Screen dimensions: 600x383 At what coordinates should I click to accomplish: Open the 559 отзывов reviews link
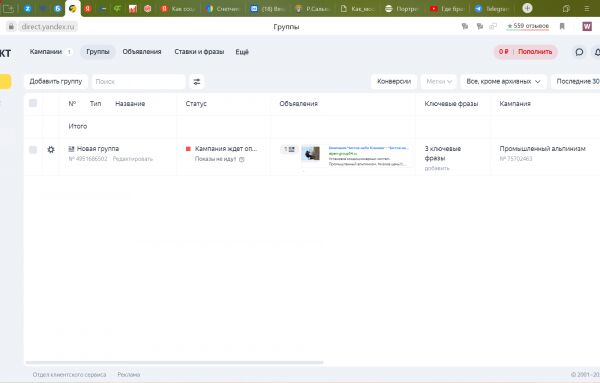coord(528,26)
